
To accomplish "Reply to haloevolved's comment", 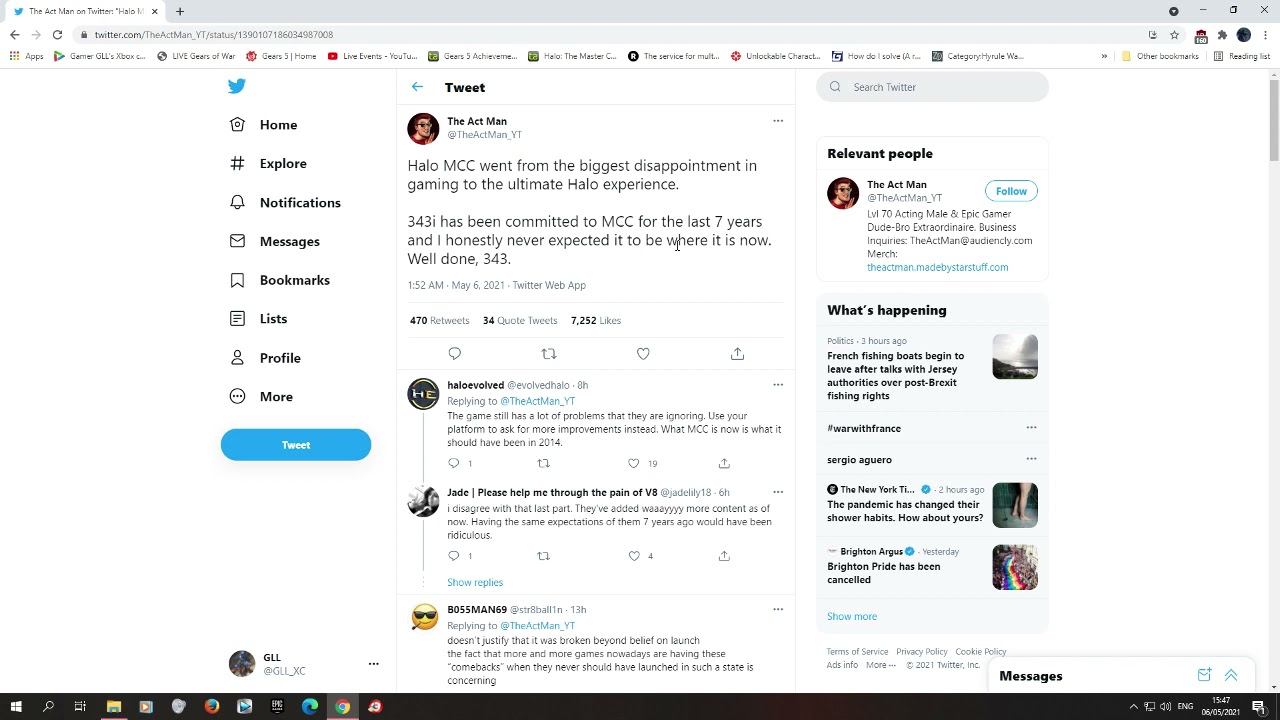I will [x=454, y=463].
